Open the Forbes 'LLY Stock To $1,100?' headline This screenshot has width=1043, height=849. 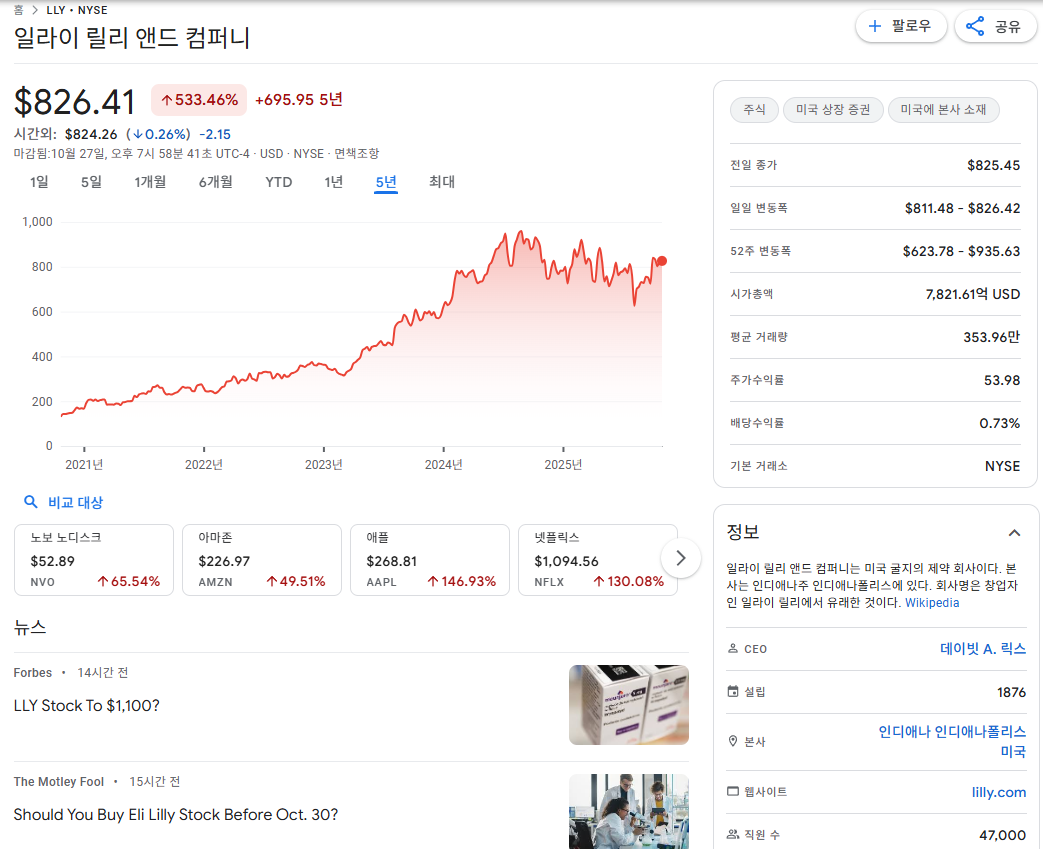point(86,705)
